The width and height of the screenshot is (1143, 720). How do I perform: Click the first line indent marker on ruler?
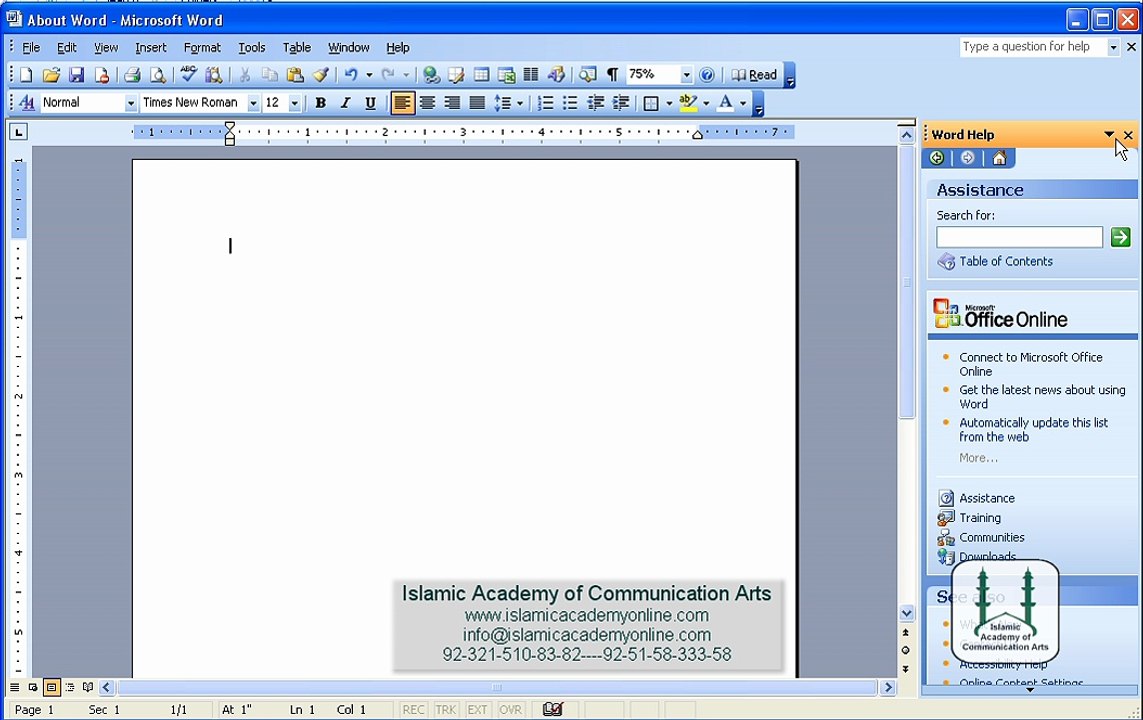pyautogui.click(x=230, y=127)
